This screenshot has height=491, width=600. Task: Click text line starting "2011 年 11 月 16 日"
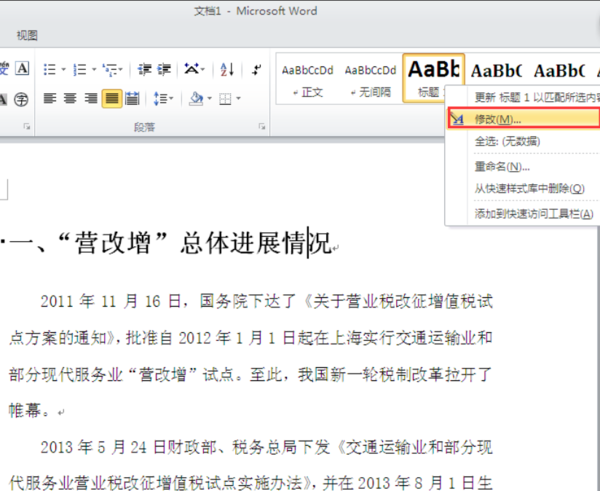(x=267, y=302)
